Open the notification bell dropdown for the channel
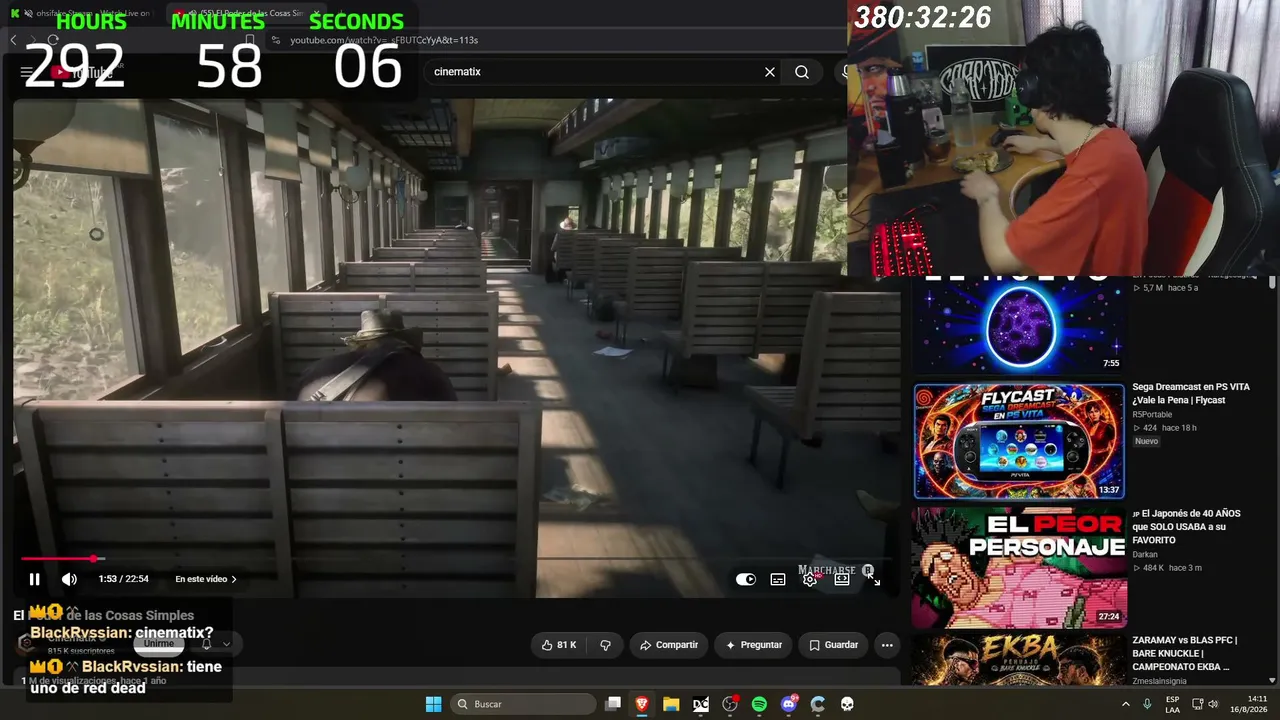Viewport: 1280px width, 720px height. pyautogui.click(x=215, y=643)
